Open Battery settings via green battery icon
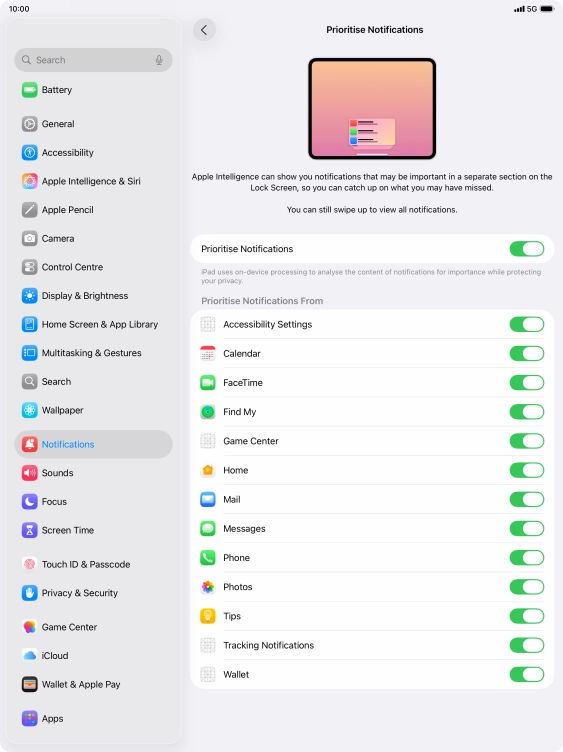The height and width of the screenshot is (752, 563). 30,90
